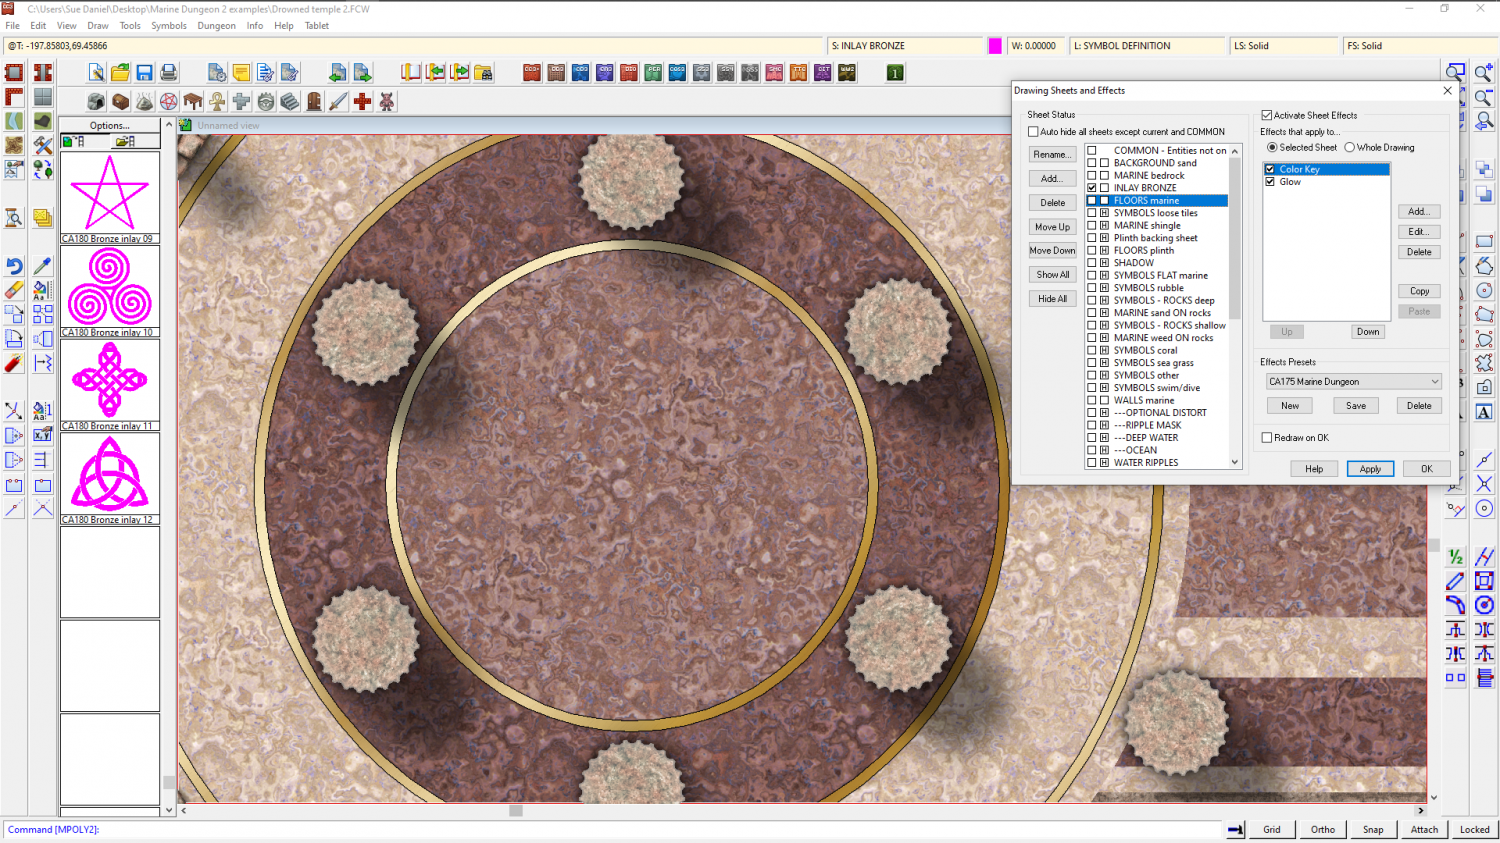Click the magenta current color swatch
Screen dimensions: 1500x843
[x=995, y=45]
